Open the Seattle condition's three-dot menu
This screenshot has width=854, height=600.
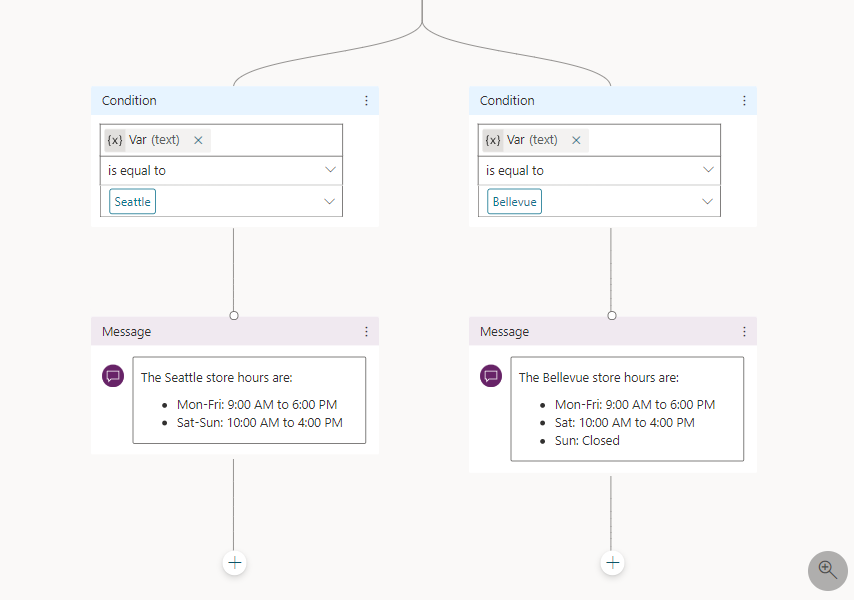point(366,101)
